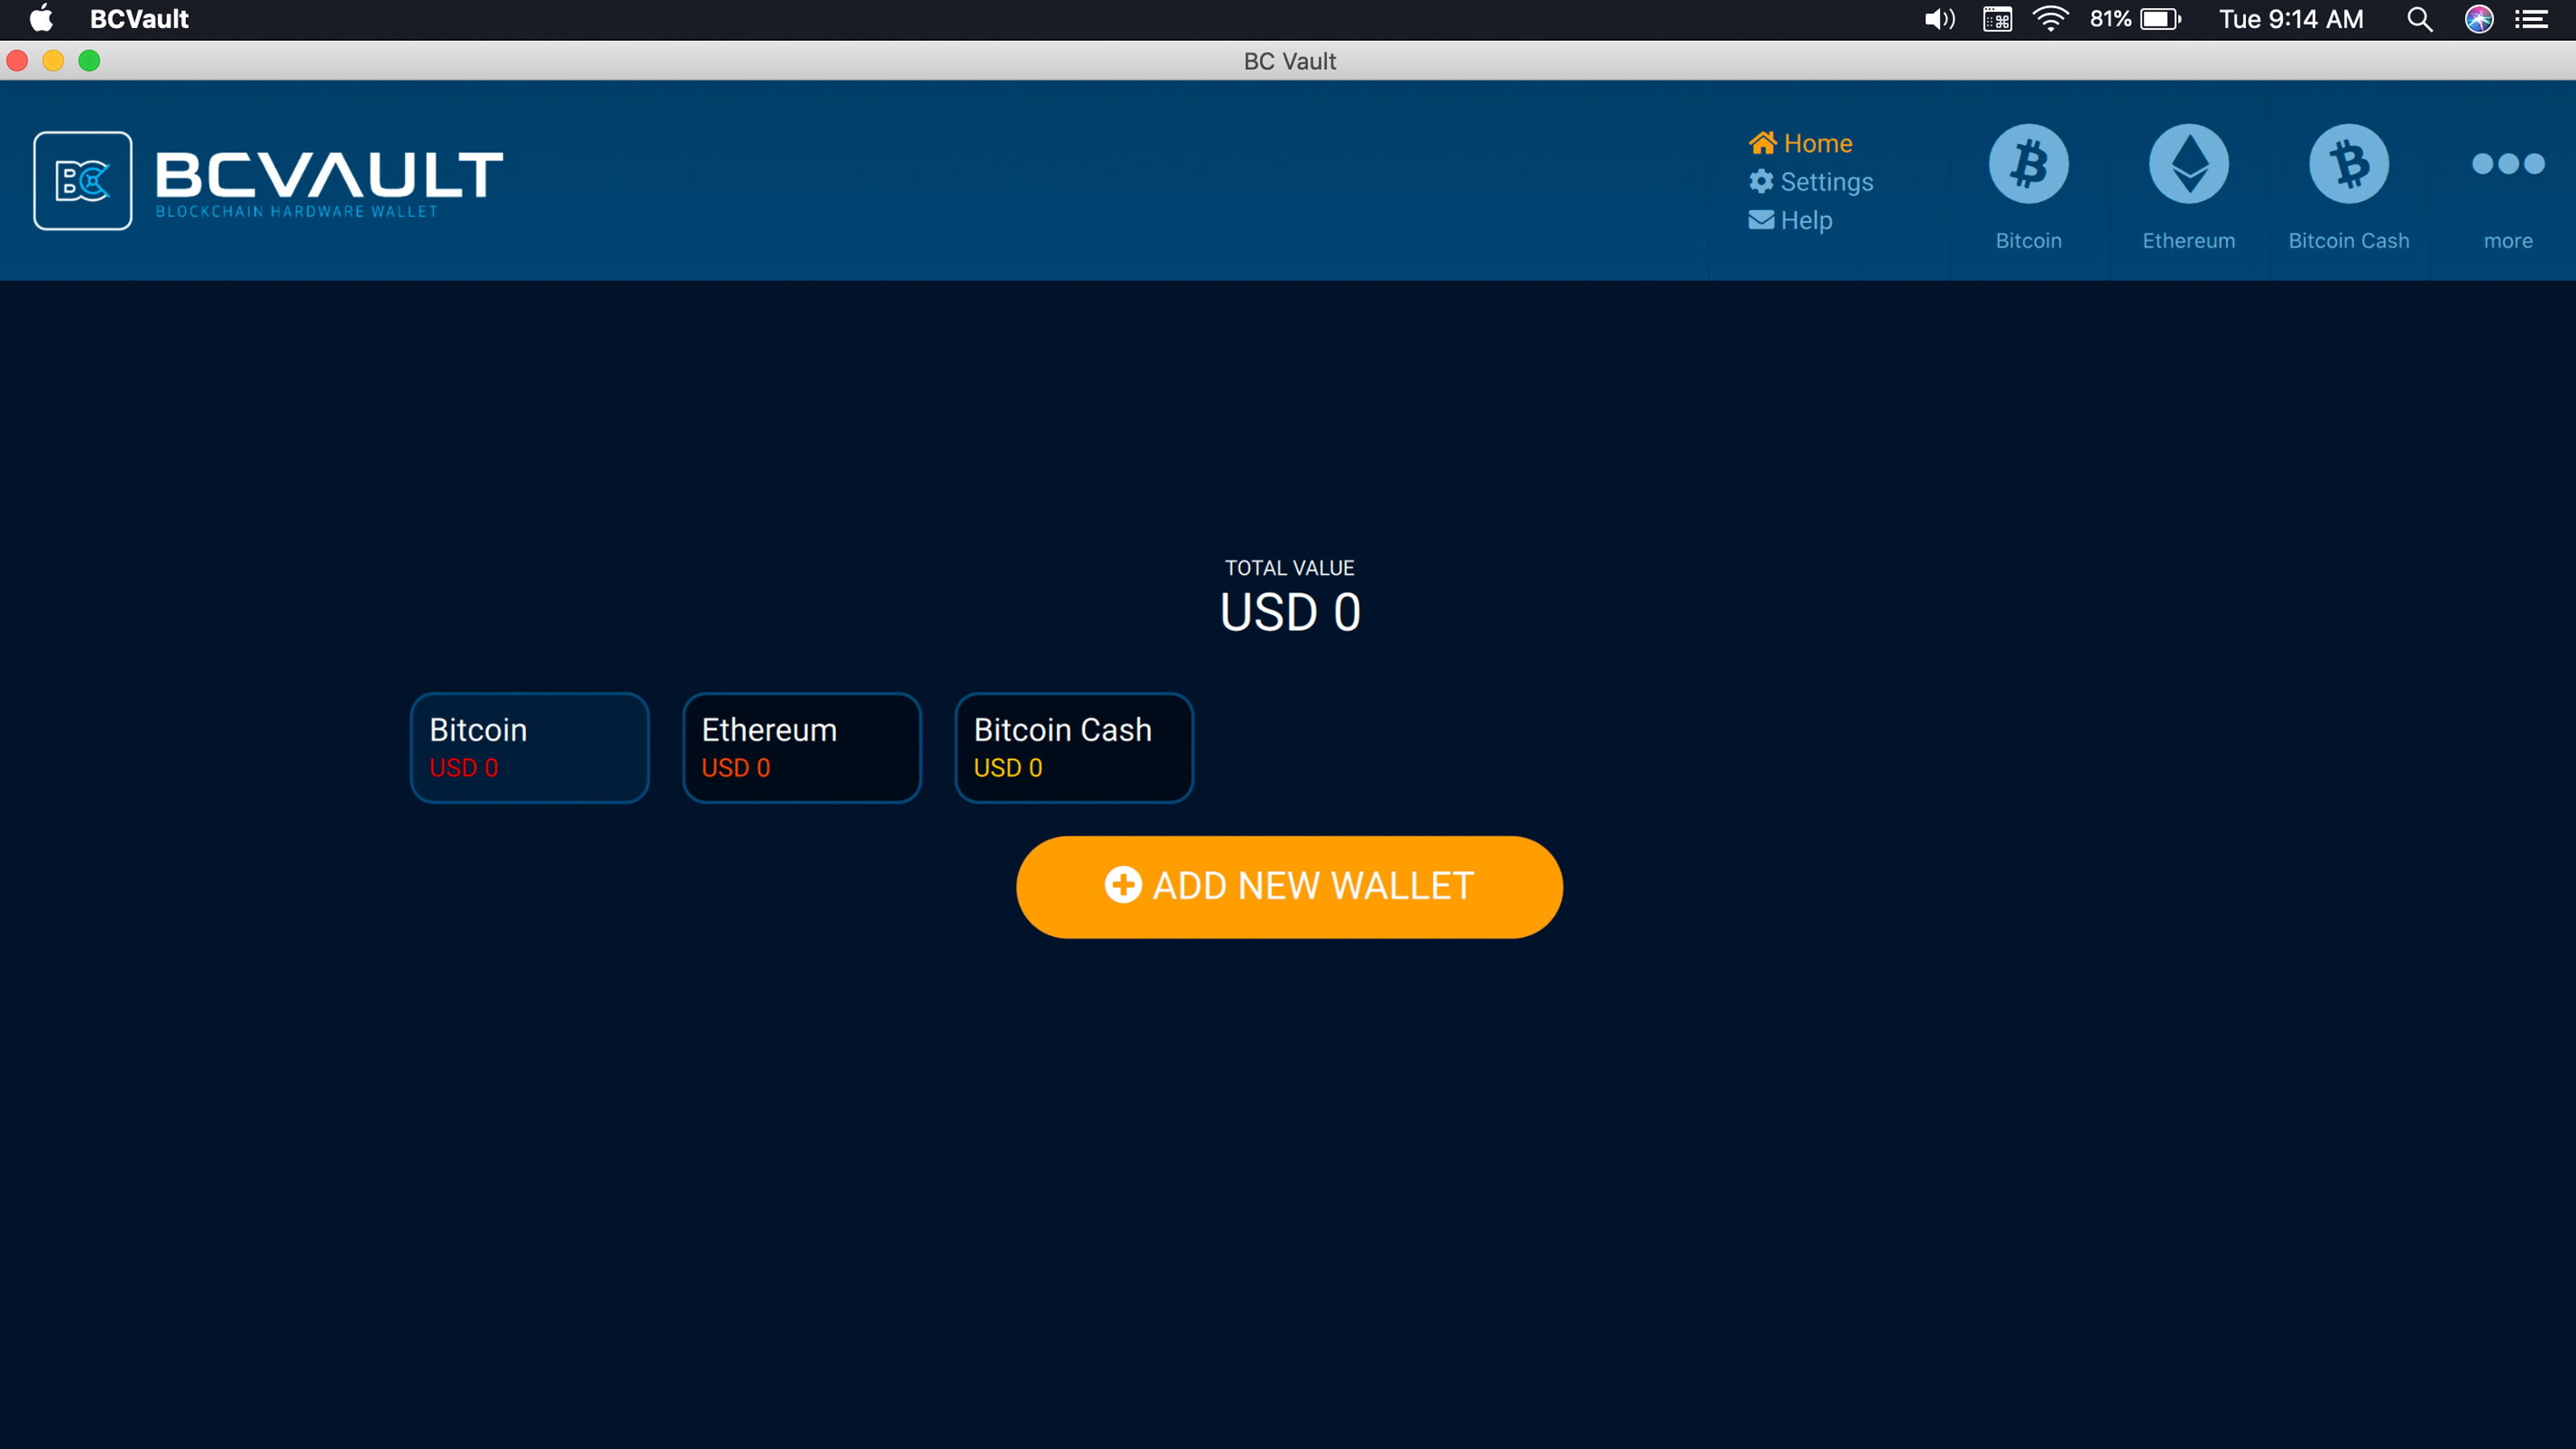Open Help via the envelope icon

pyautogui.click(x=1792, y=220)
